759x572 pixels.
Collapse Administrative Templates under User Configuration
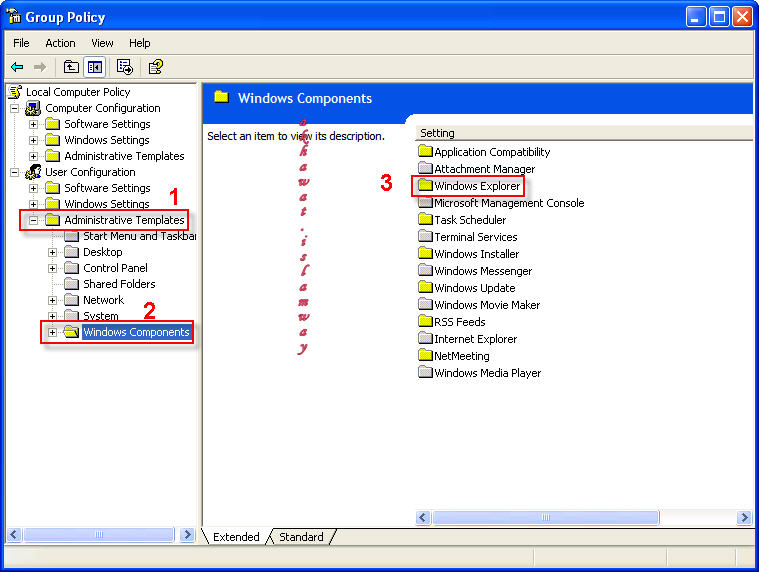coord(33,220)
